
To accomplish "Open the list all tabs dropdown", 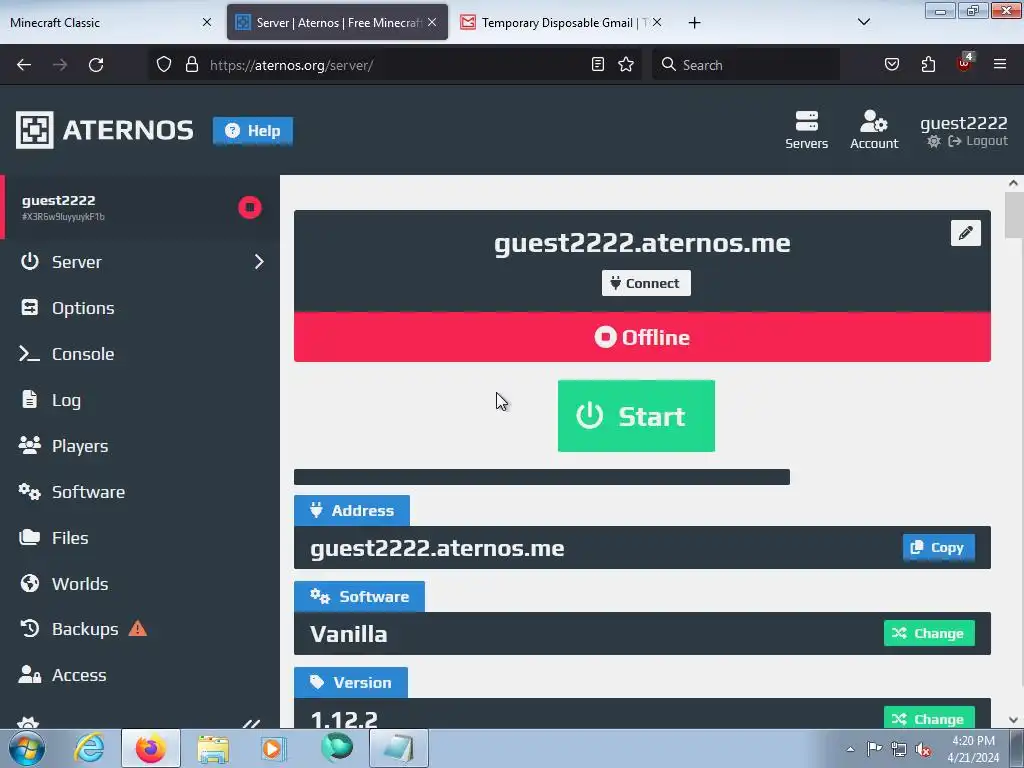I will [863, 22].
